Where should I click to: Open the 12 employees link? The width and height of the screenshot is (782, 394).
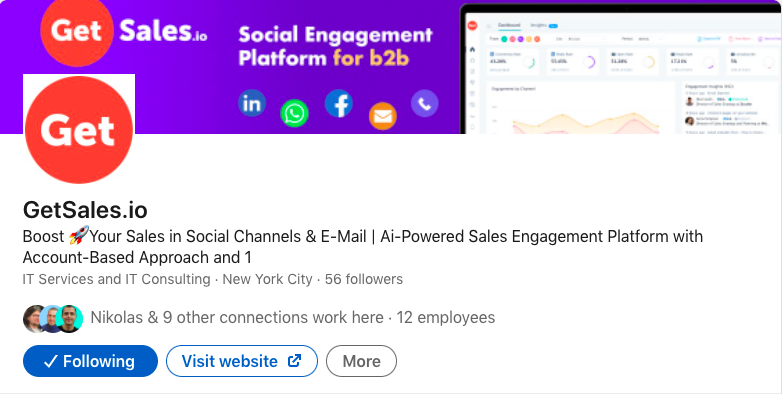click(445, 318)
